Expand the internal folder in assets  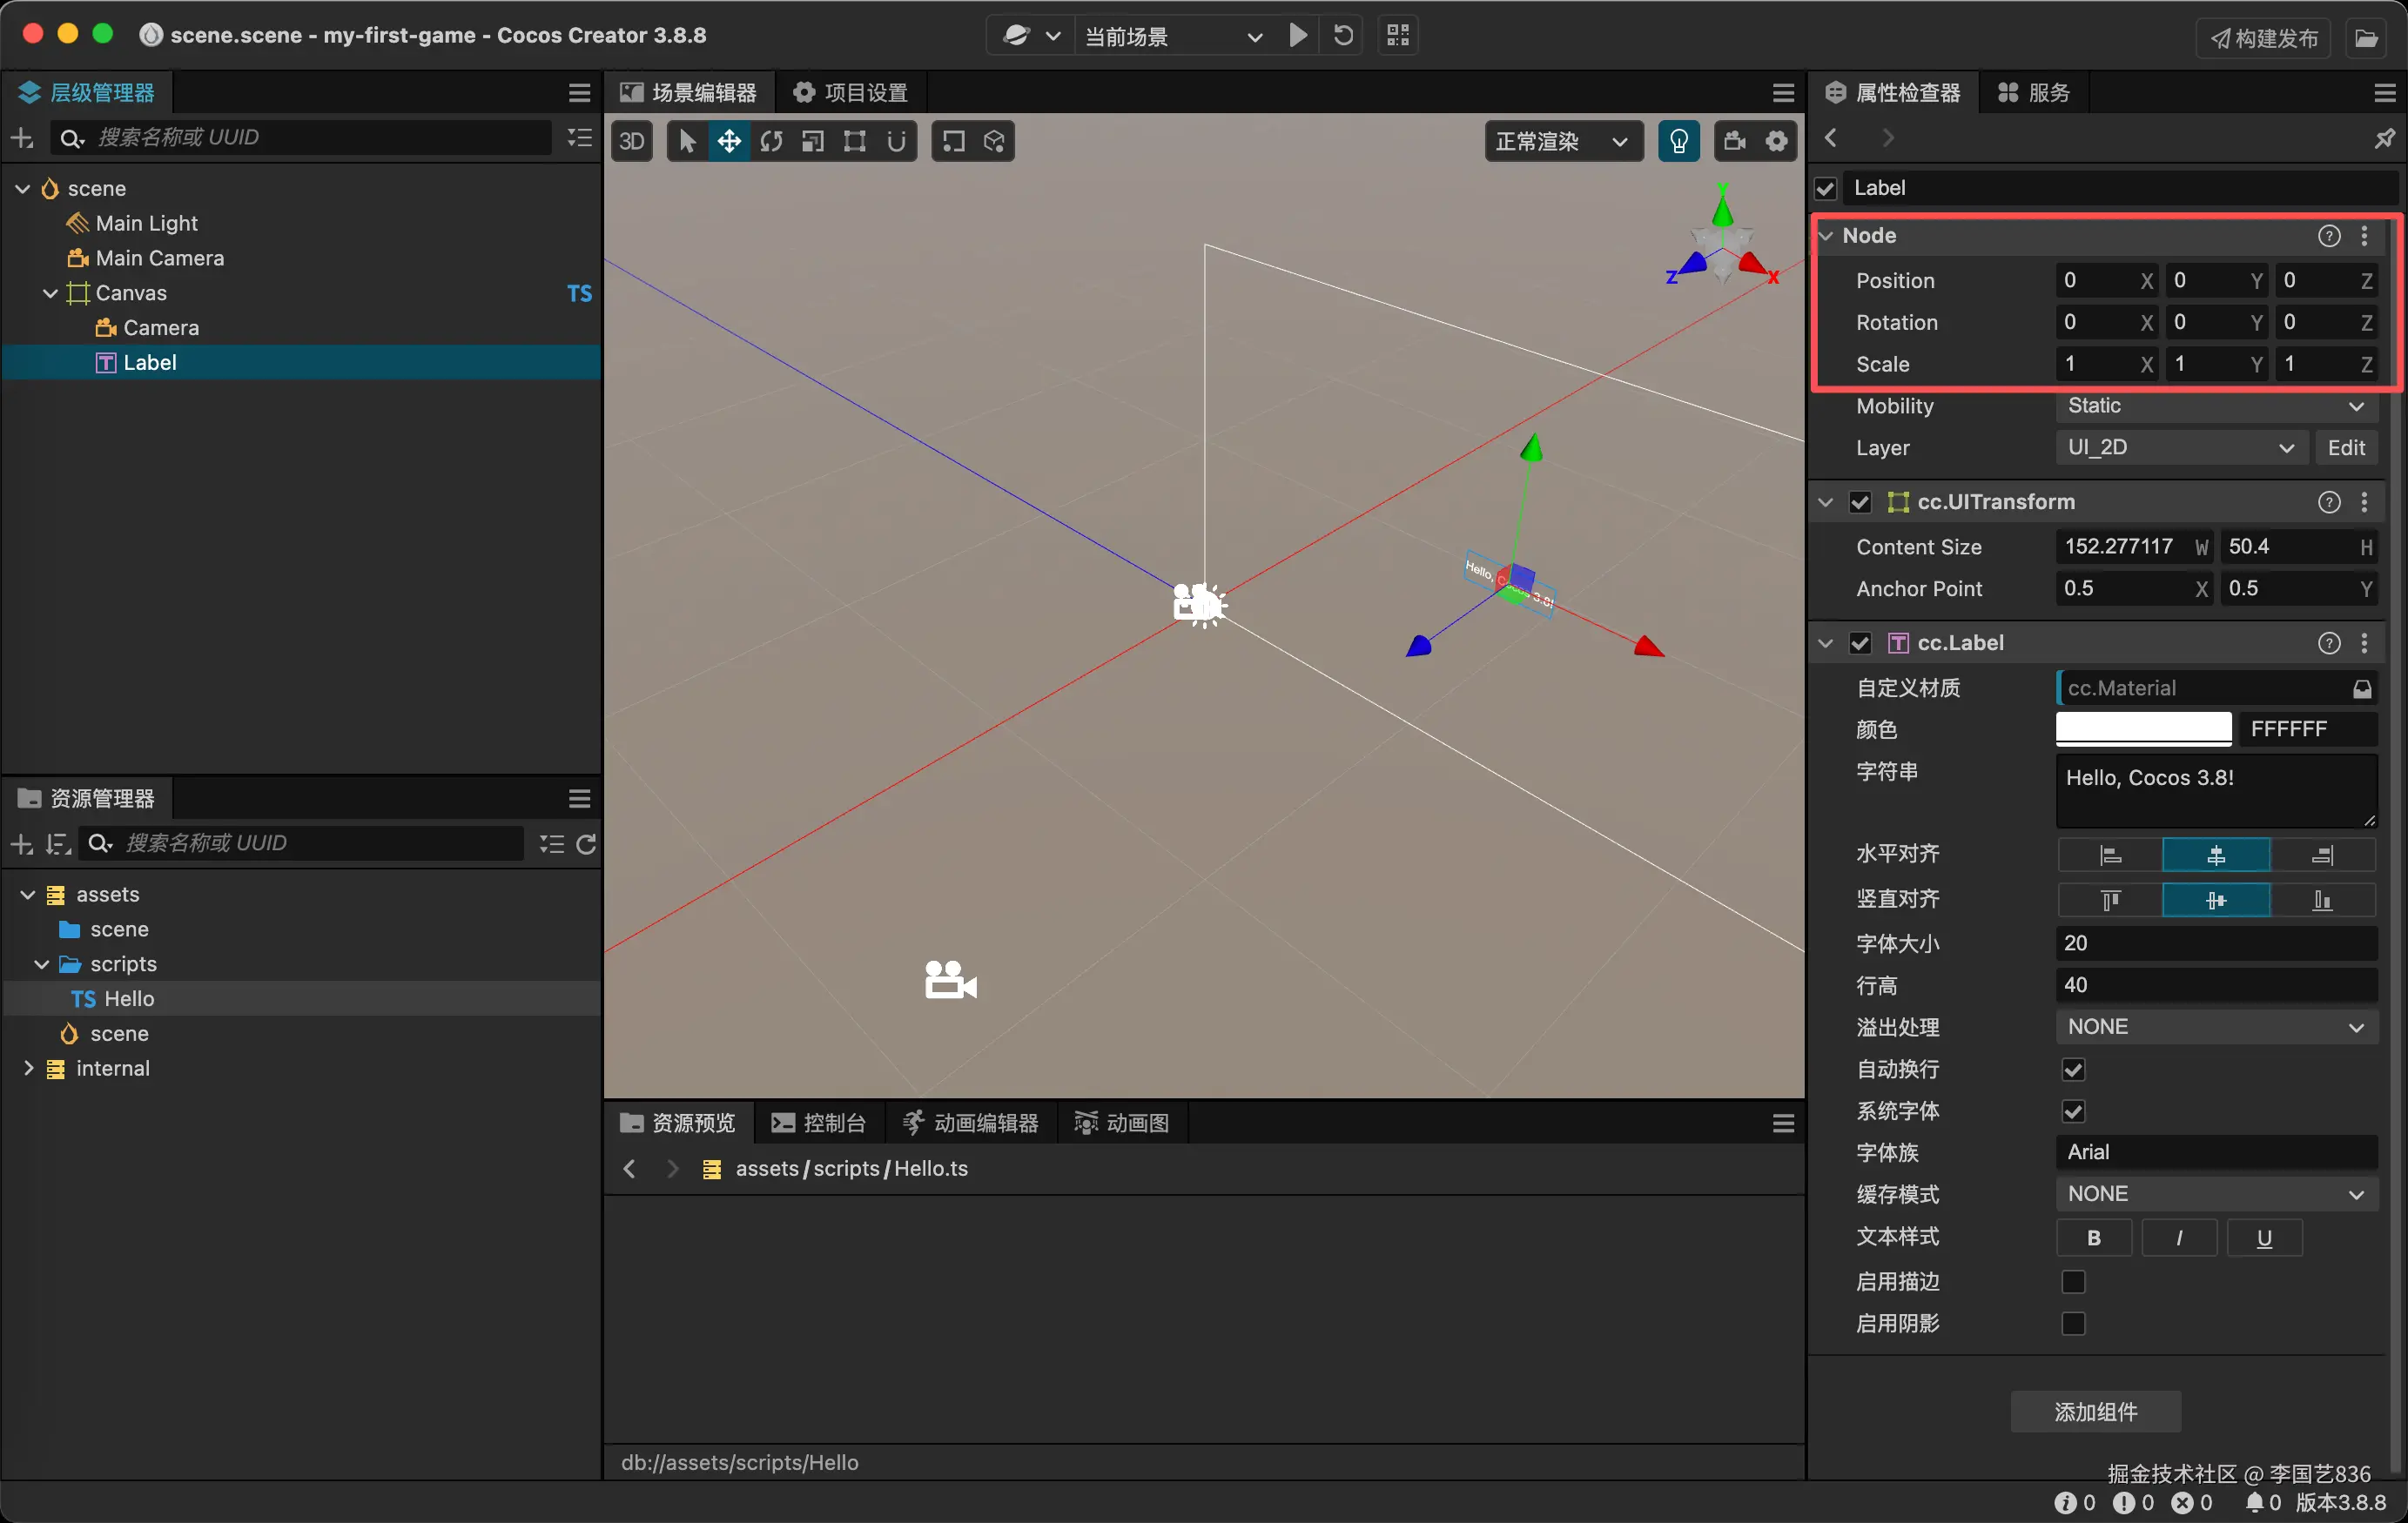28,1068
